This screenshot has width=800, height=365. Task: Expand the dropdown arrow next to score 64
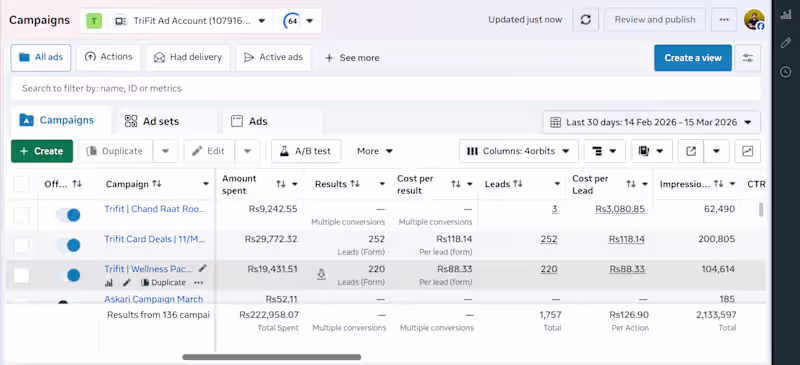tap(309, 21)
